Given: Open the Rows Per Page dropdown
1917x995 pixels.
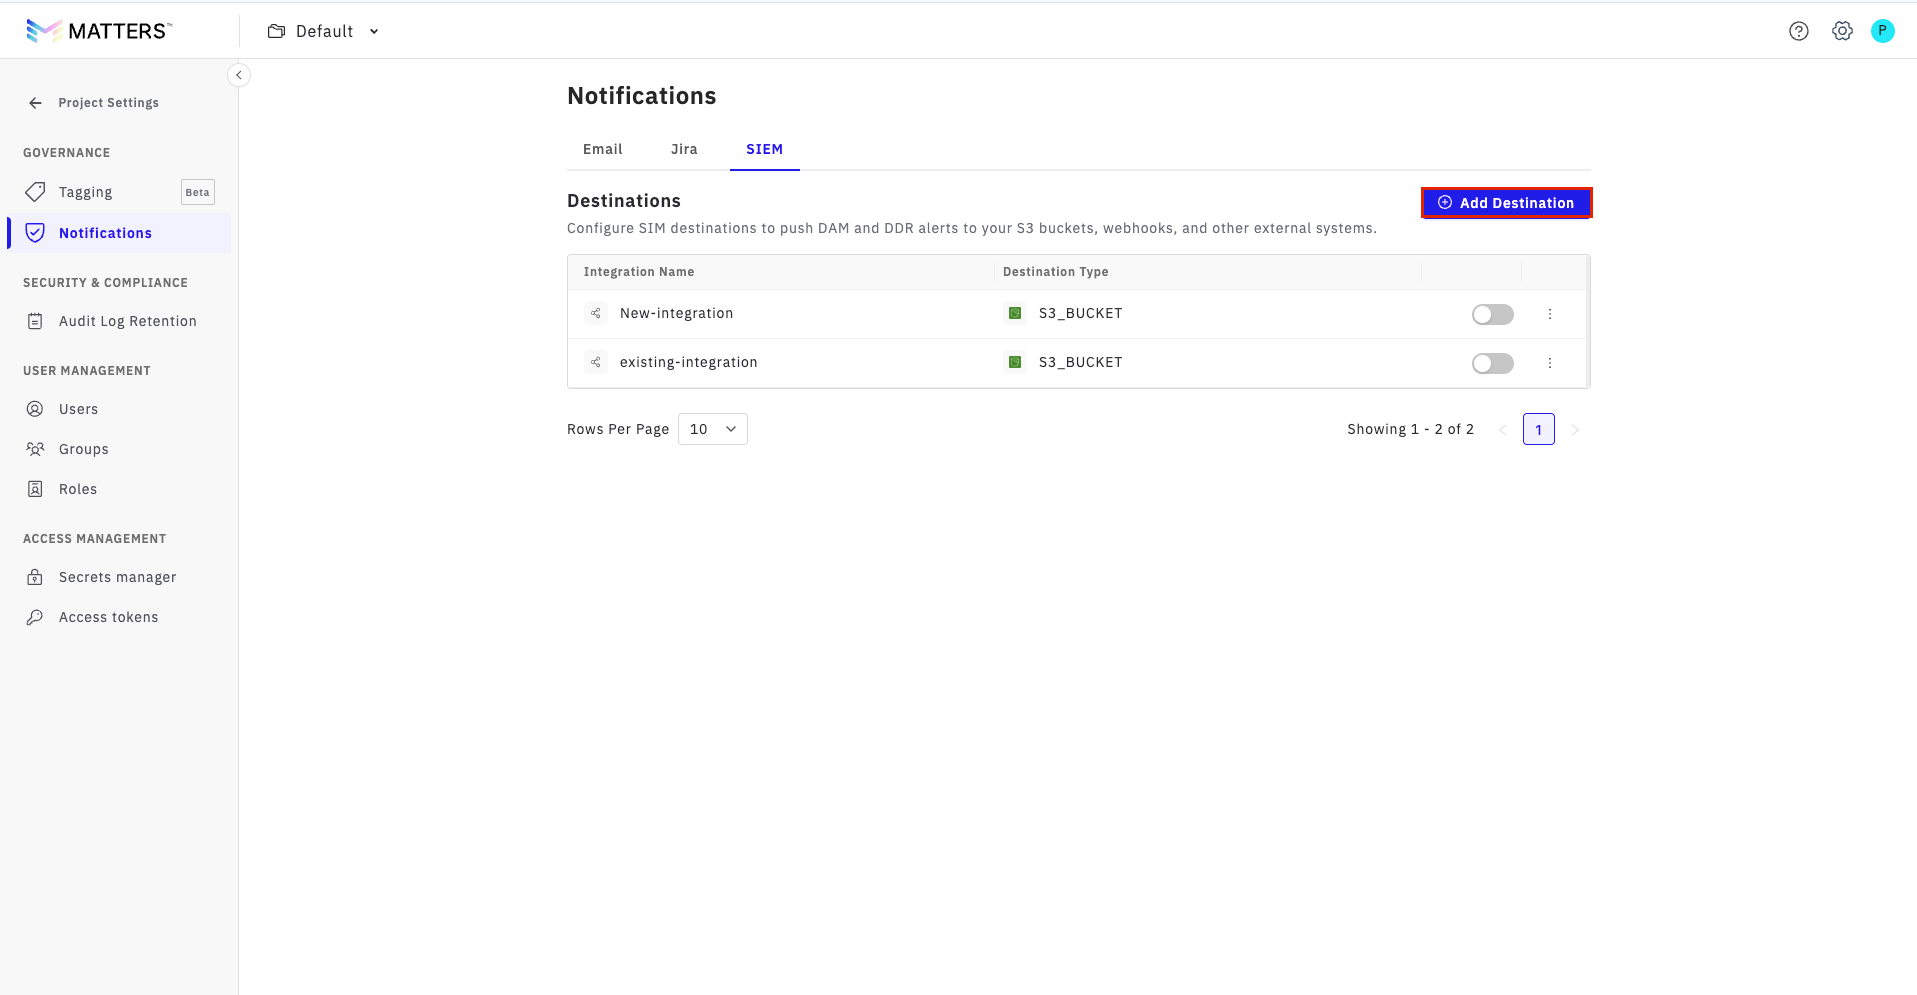Looking at the screenshot, I should (712, 429).
